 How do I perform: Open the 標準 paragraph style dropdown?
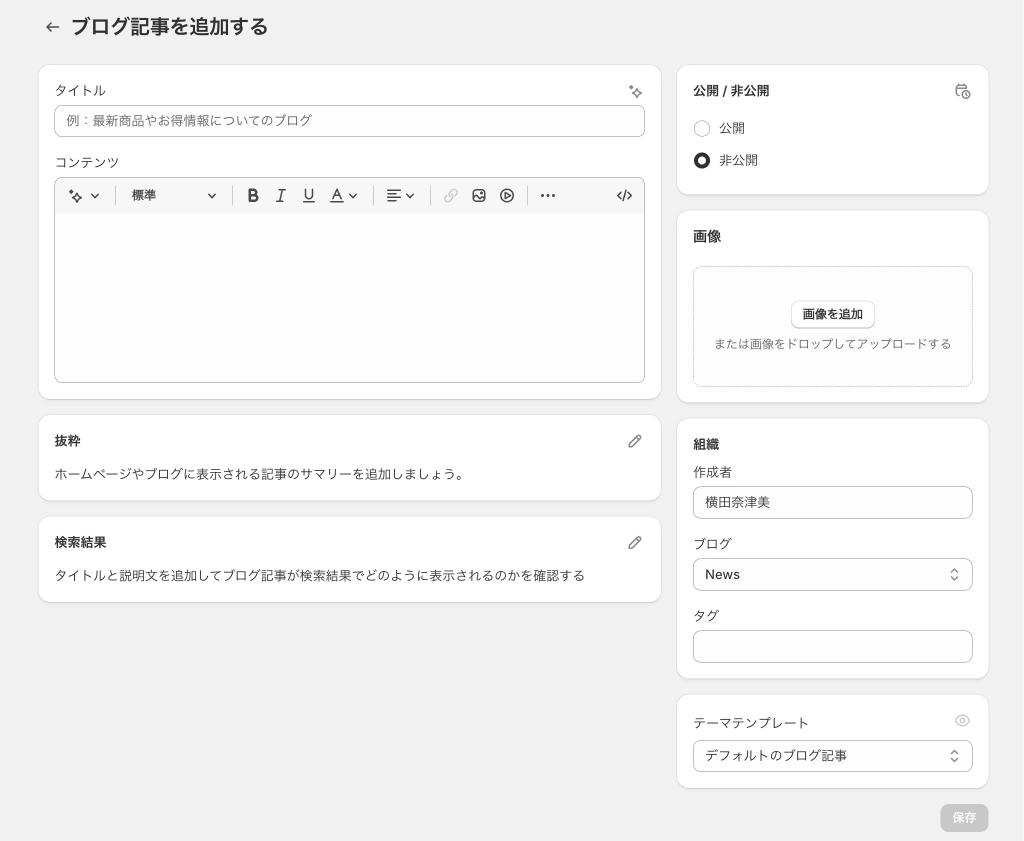coord(174,196)
